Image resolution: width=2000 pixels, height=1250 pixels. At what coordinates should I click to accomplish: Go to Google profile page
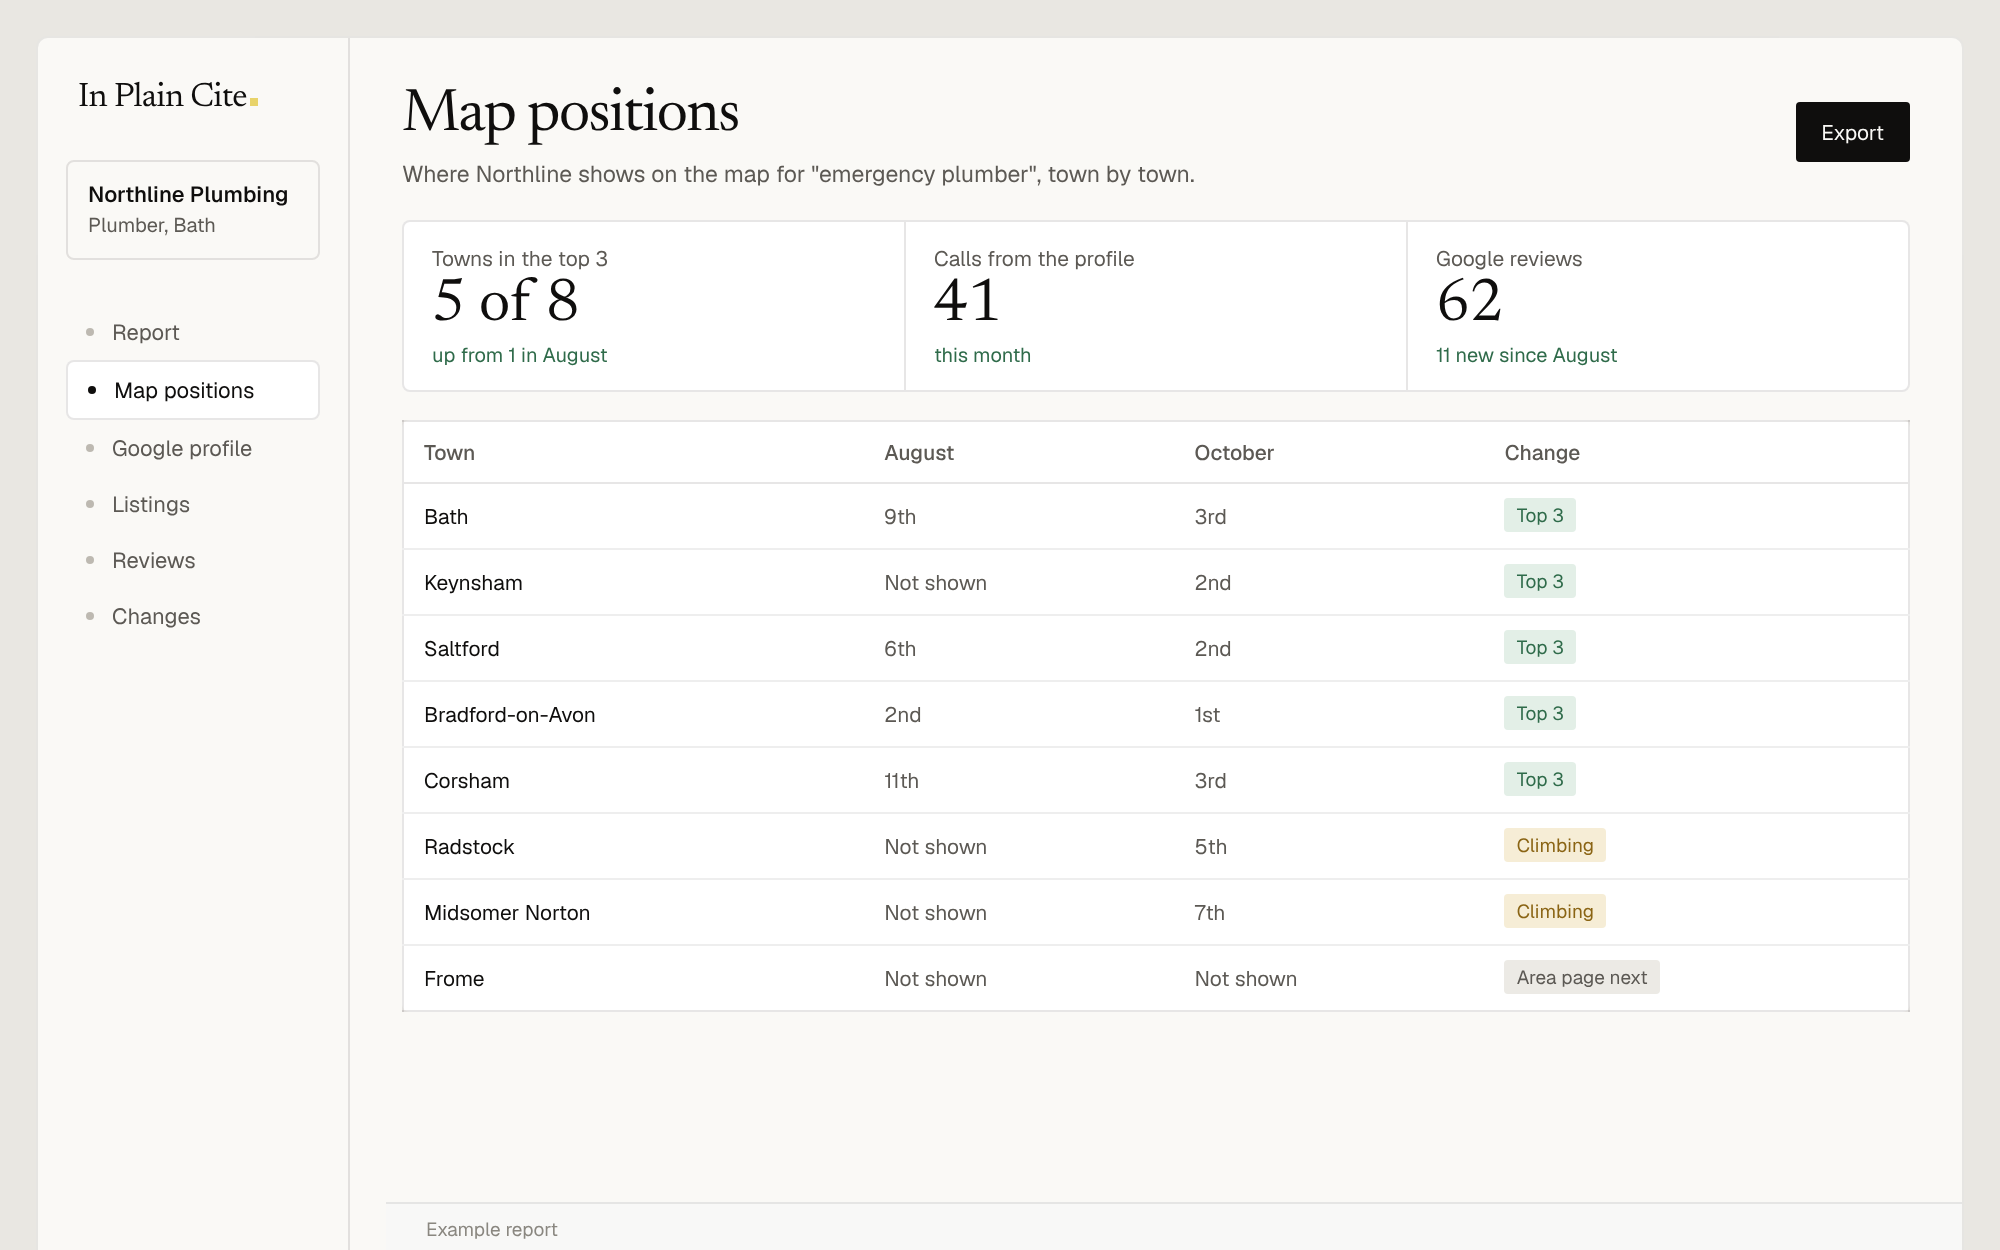[193, 448]
